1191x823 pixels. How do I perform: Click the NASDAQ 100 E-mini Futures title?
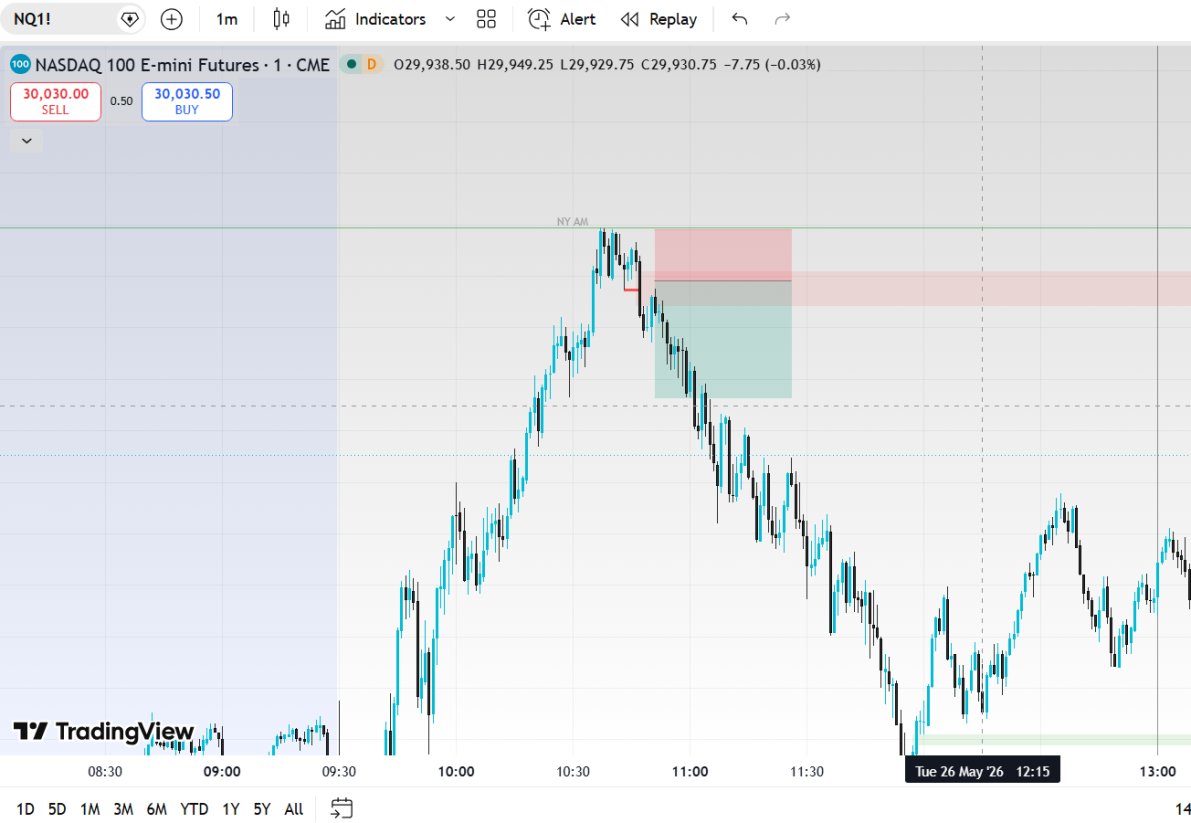tap(182, 65)
